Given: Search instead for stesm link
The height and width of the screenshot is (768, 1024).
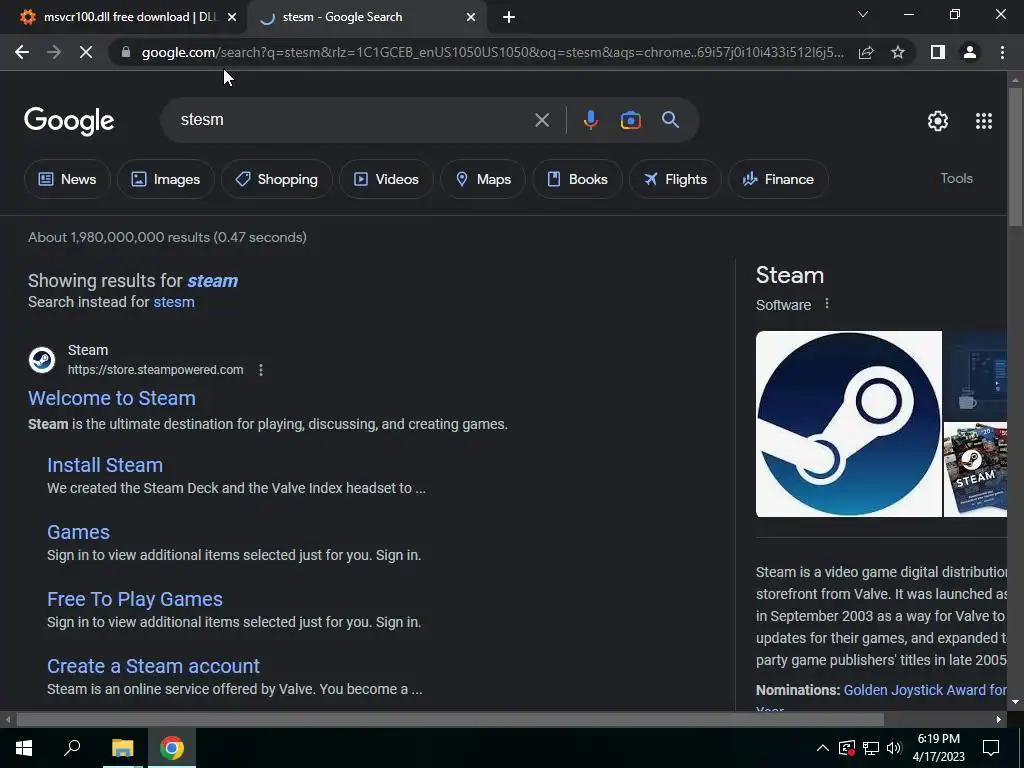Looking at the screenshot, I should pos(174,302).
